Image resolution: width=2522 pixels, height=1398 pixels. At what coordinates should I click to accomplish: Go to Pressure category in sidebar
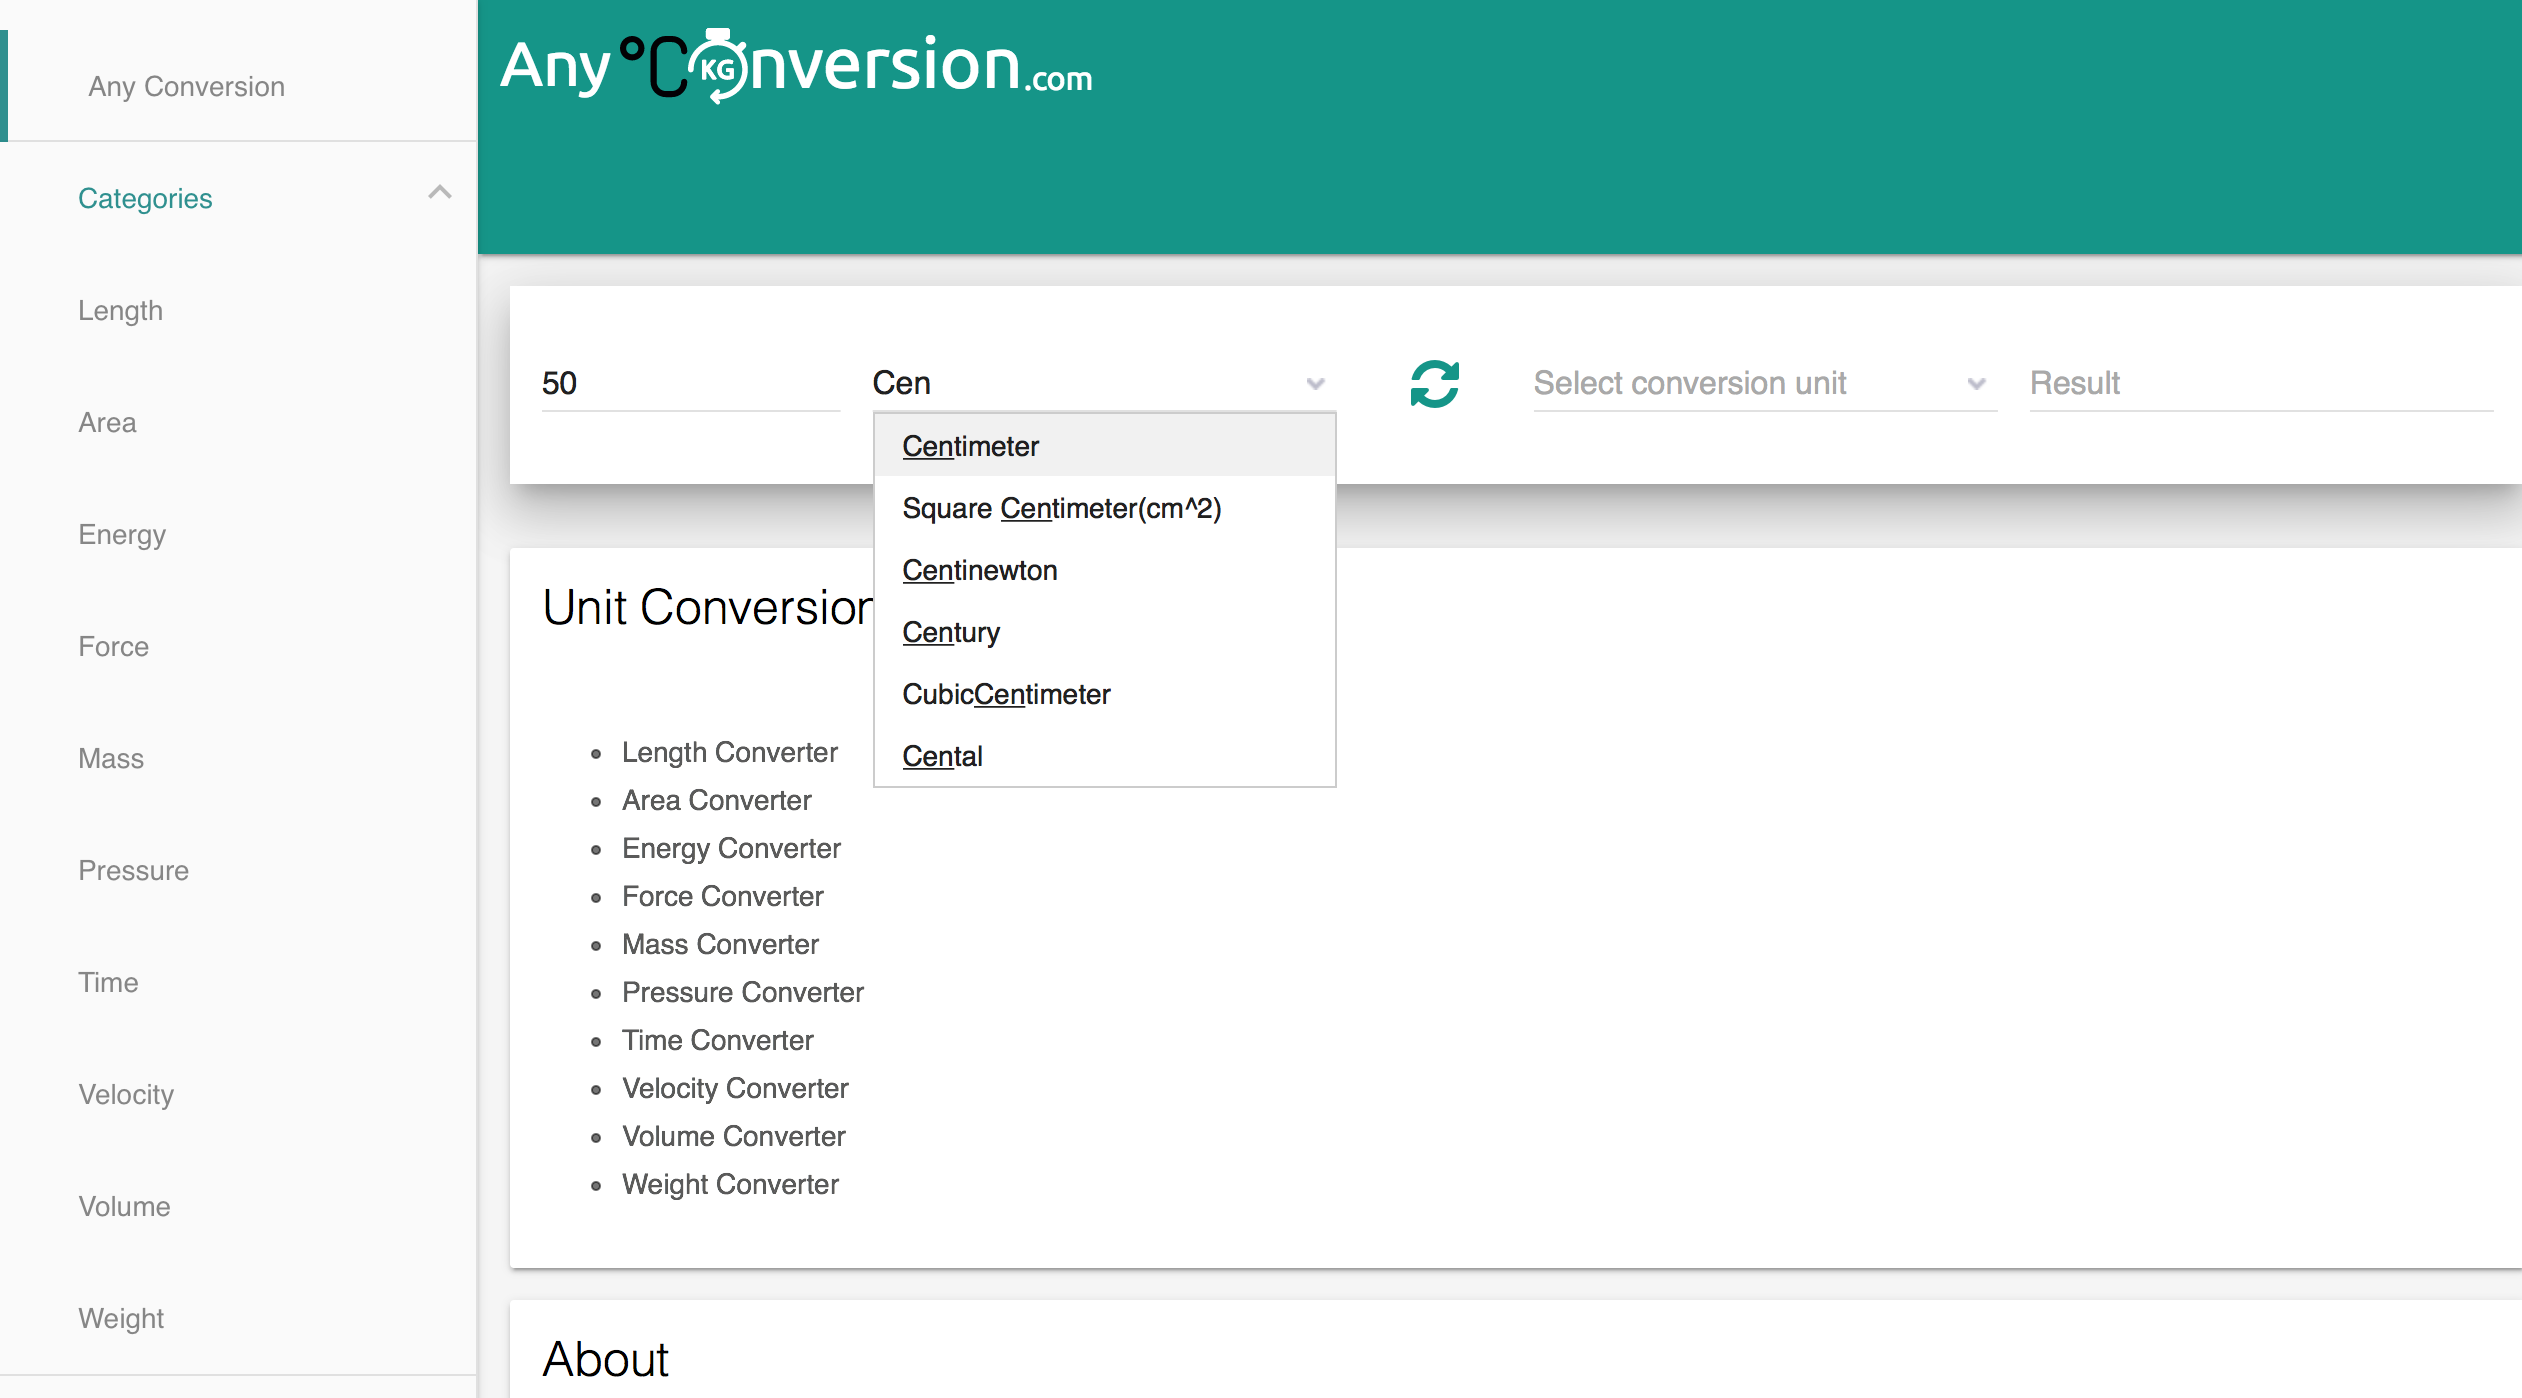click(x=133, y=871)
